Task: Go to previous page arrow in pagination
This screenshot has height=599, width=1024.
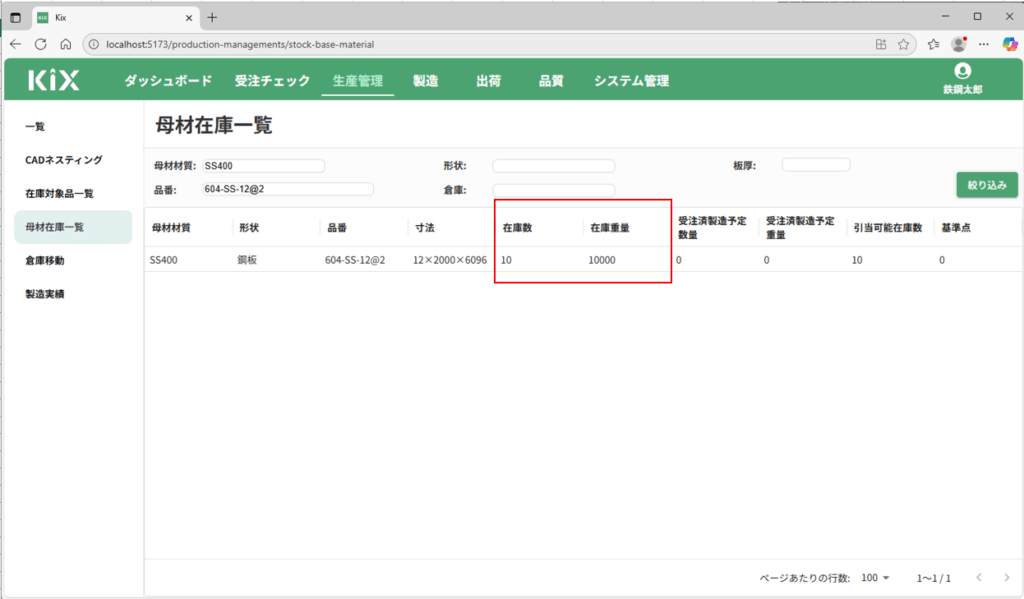Action: (978, 578)
